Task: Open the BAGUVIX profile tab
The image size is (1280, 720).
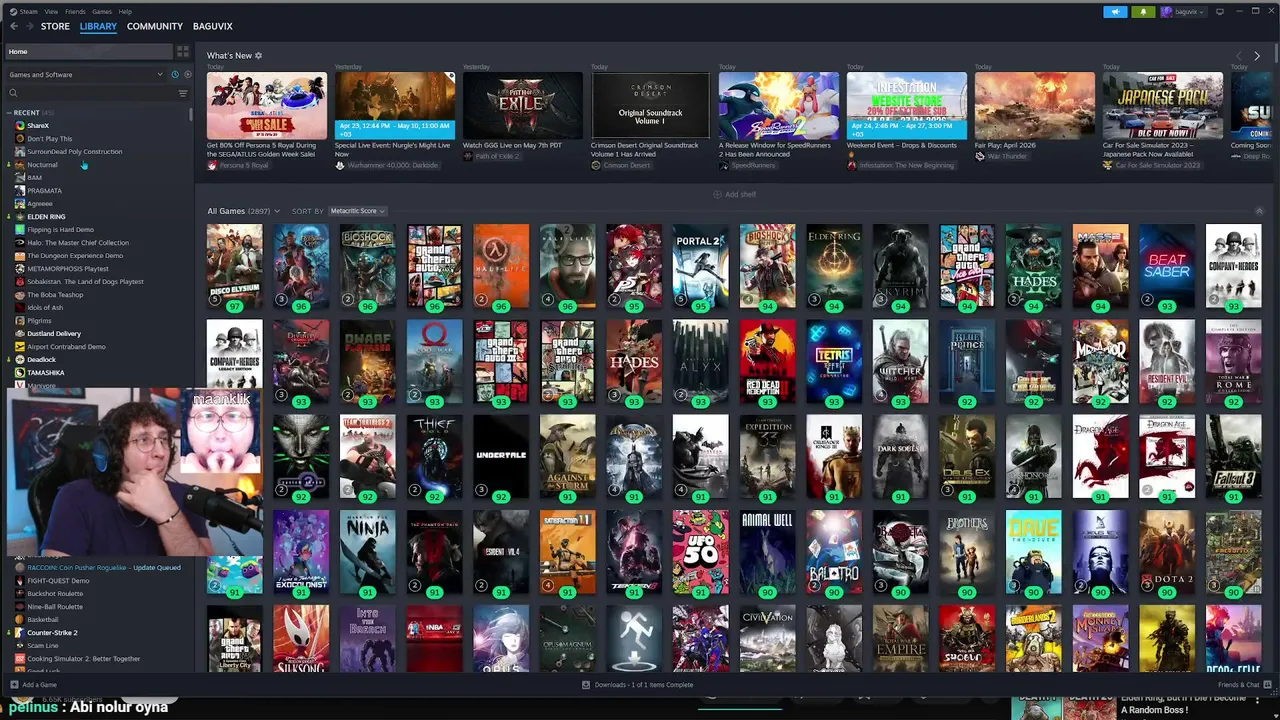Action: 212,26
